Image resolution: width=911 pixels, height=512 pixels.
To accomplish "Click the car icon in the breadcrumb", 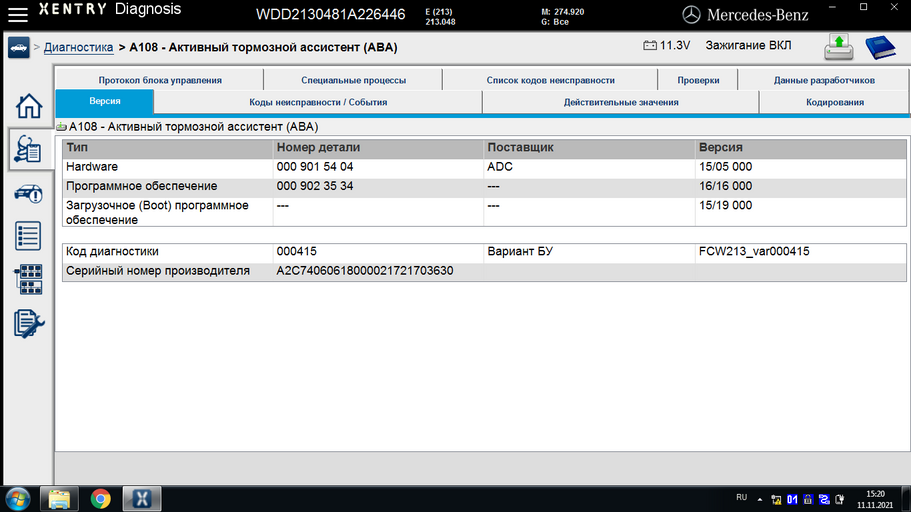I will point(19,48).
